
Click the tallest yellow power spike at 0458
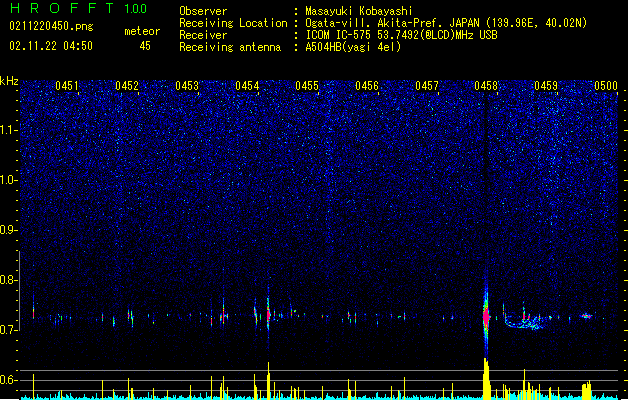[486, 379]
